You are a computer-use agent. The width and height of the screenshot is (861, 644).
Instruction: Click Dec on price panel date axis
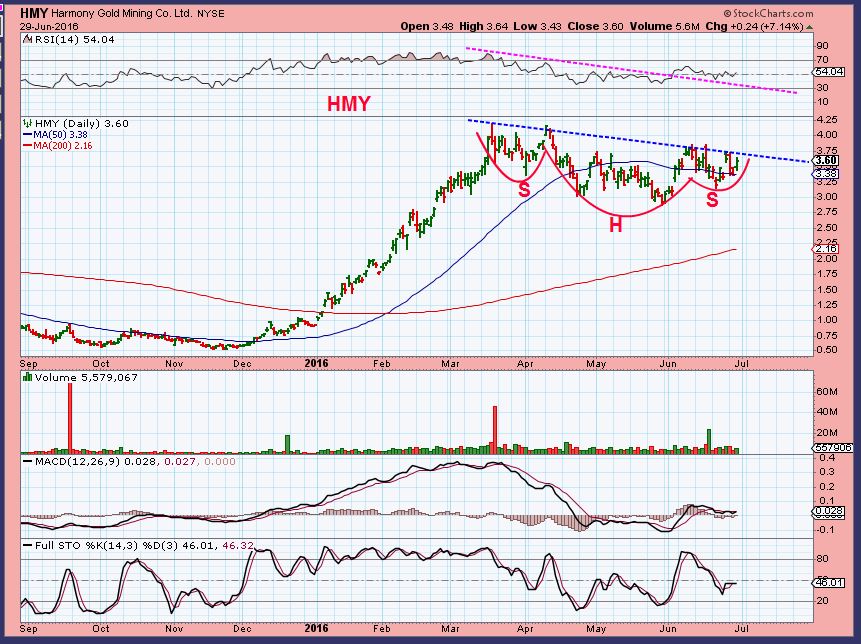tap(242, 363)
